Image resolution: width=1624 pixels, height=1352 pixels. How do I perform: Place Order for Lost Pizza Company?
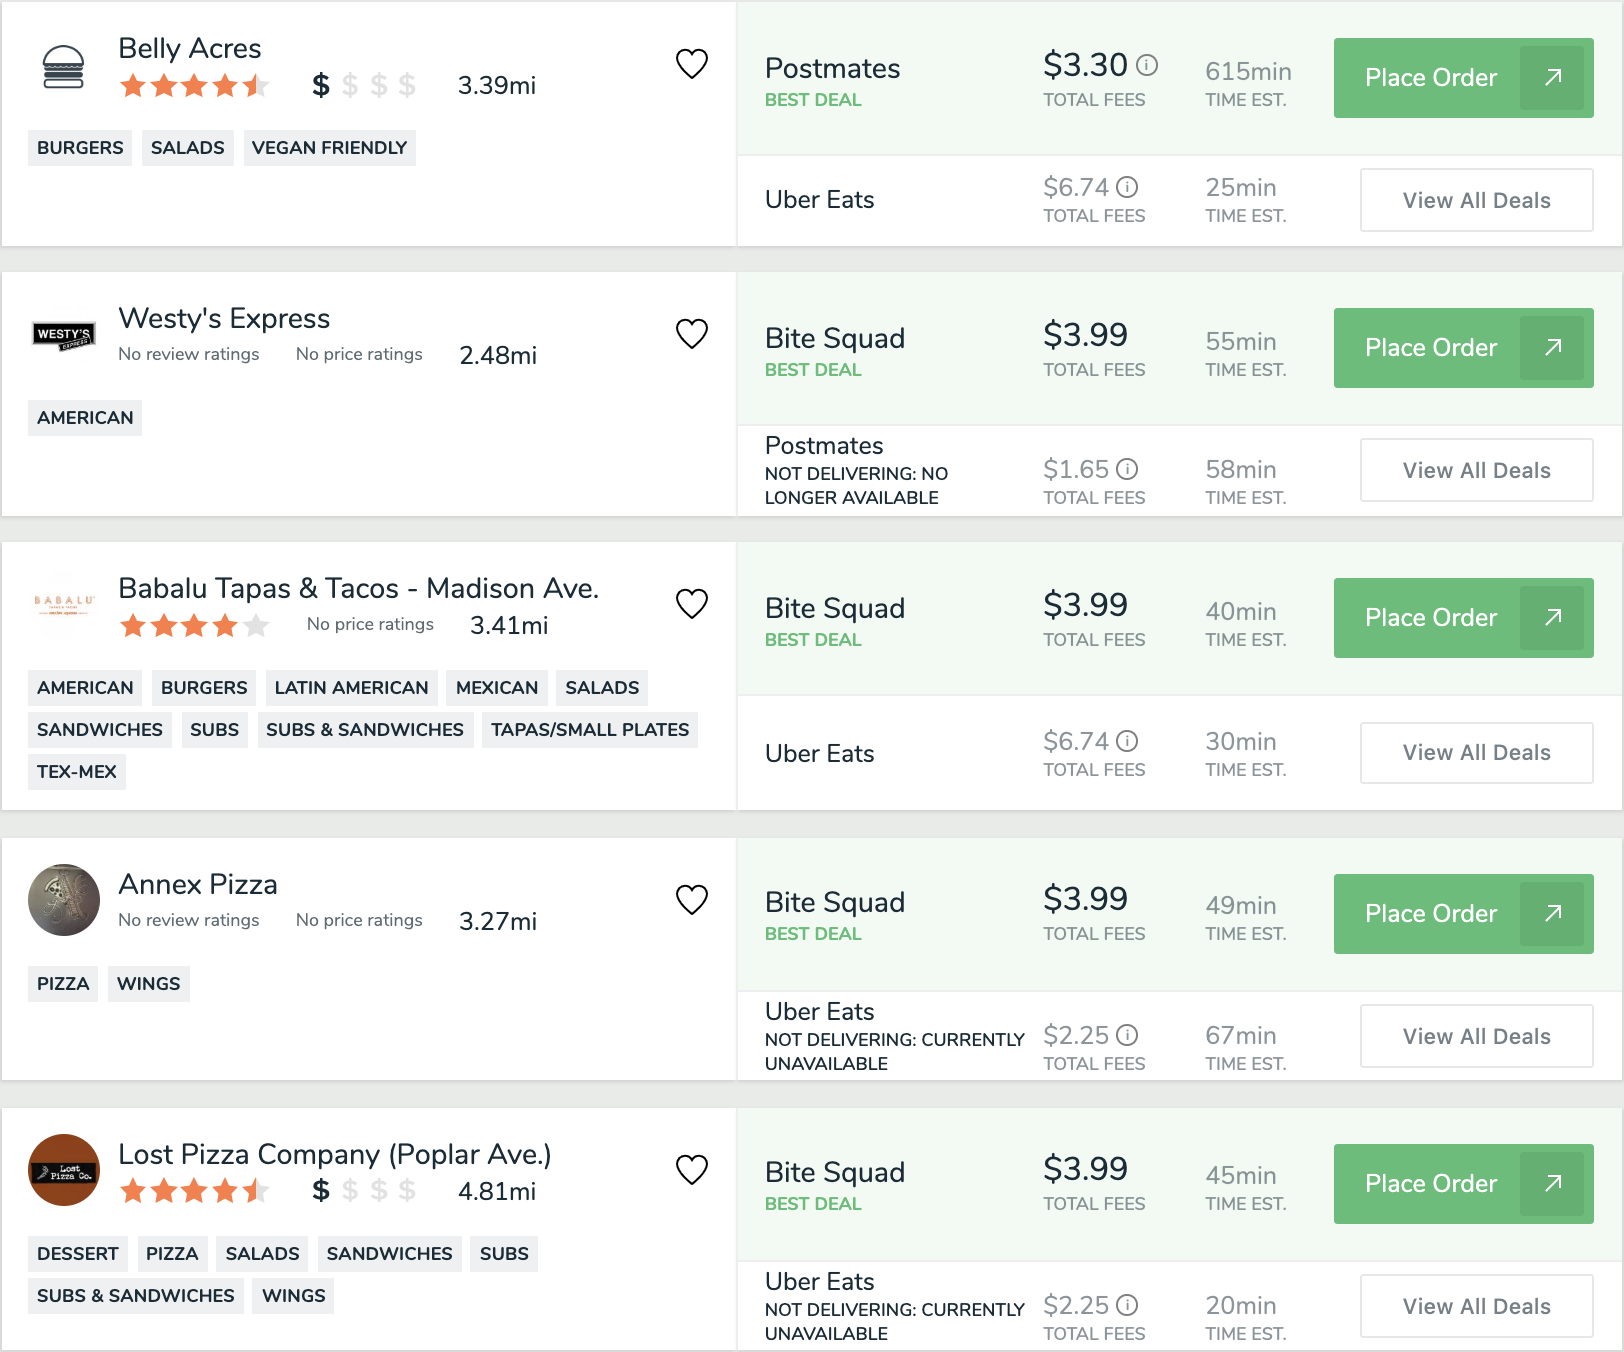pos(1464,1184)
